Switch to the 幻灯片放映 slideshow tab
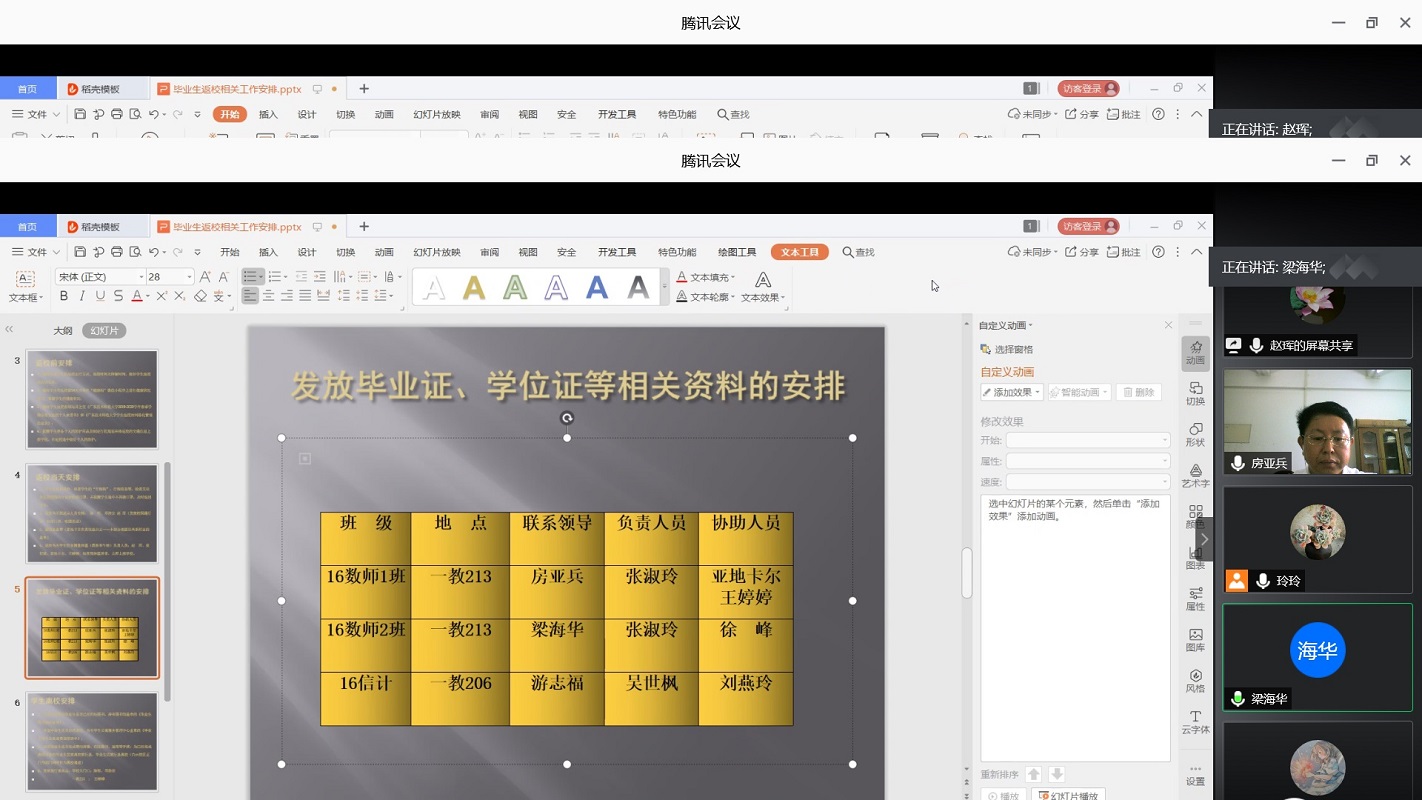The width and height of the screenshot is (1422, 800). (x=437, y=252)
